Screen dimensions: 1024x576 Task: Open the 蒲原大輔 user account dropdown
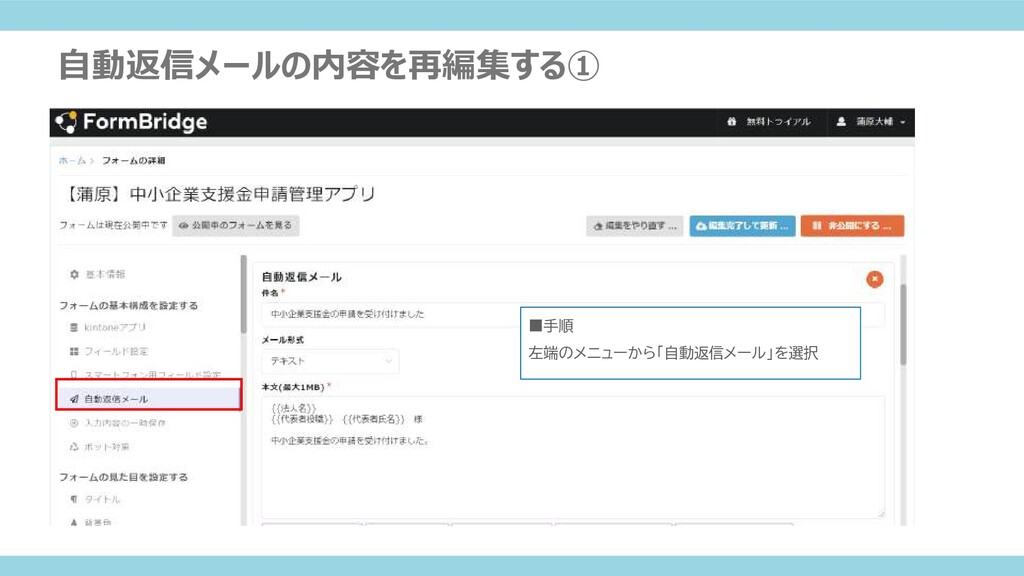[x=871, y=121]
